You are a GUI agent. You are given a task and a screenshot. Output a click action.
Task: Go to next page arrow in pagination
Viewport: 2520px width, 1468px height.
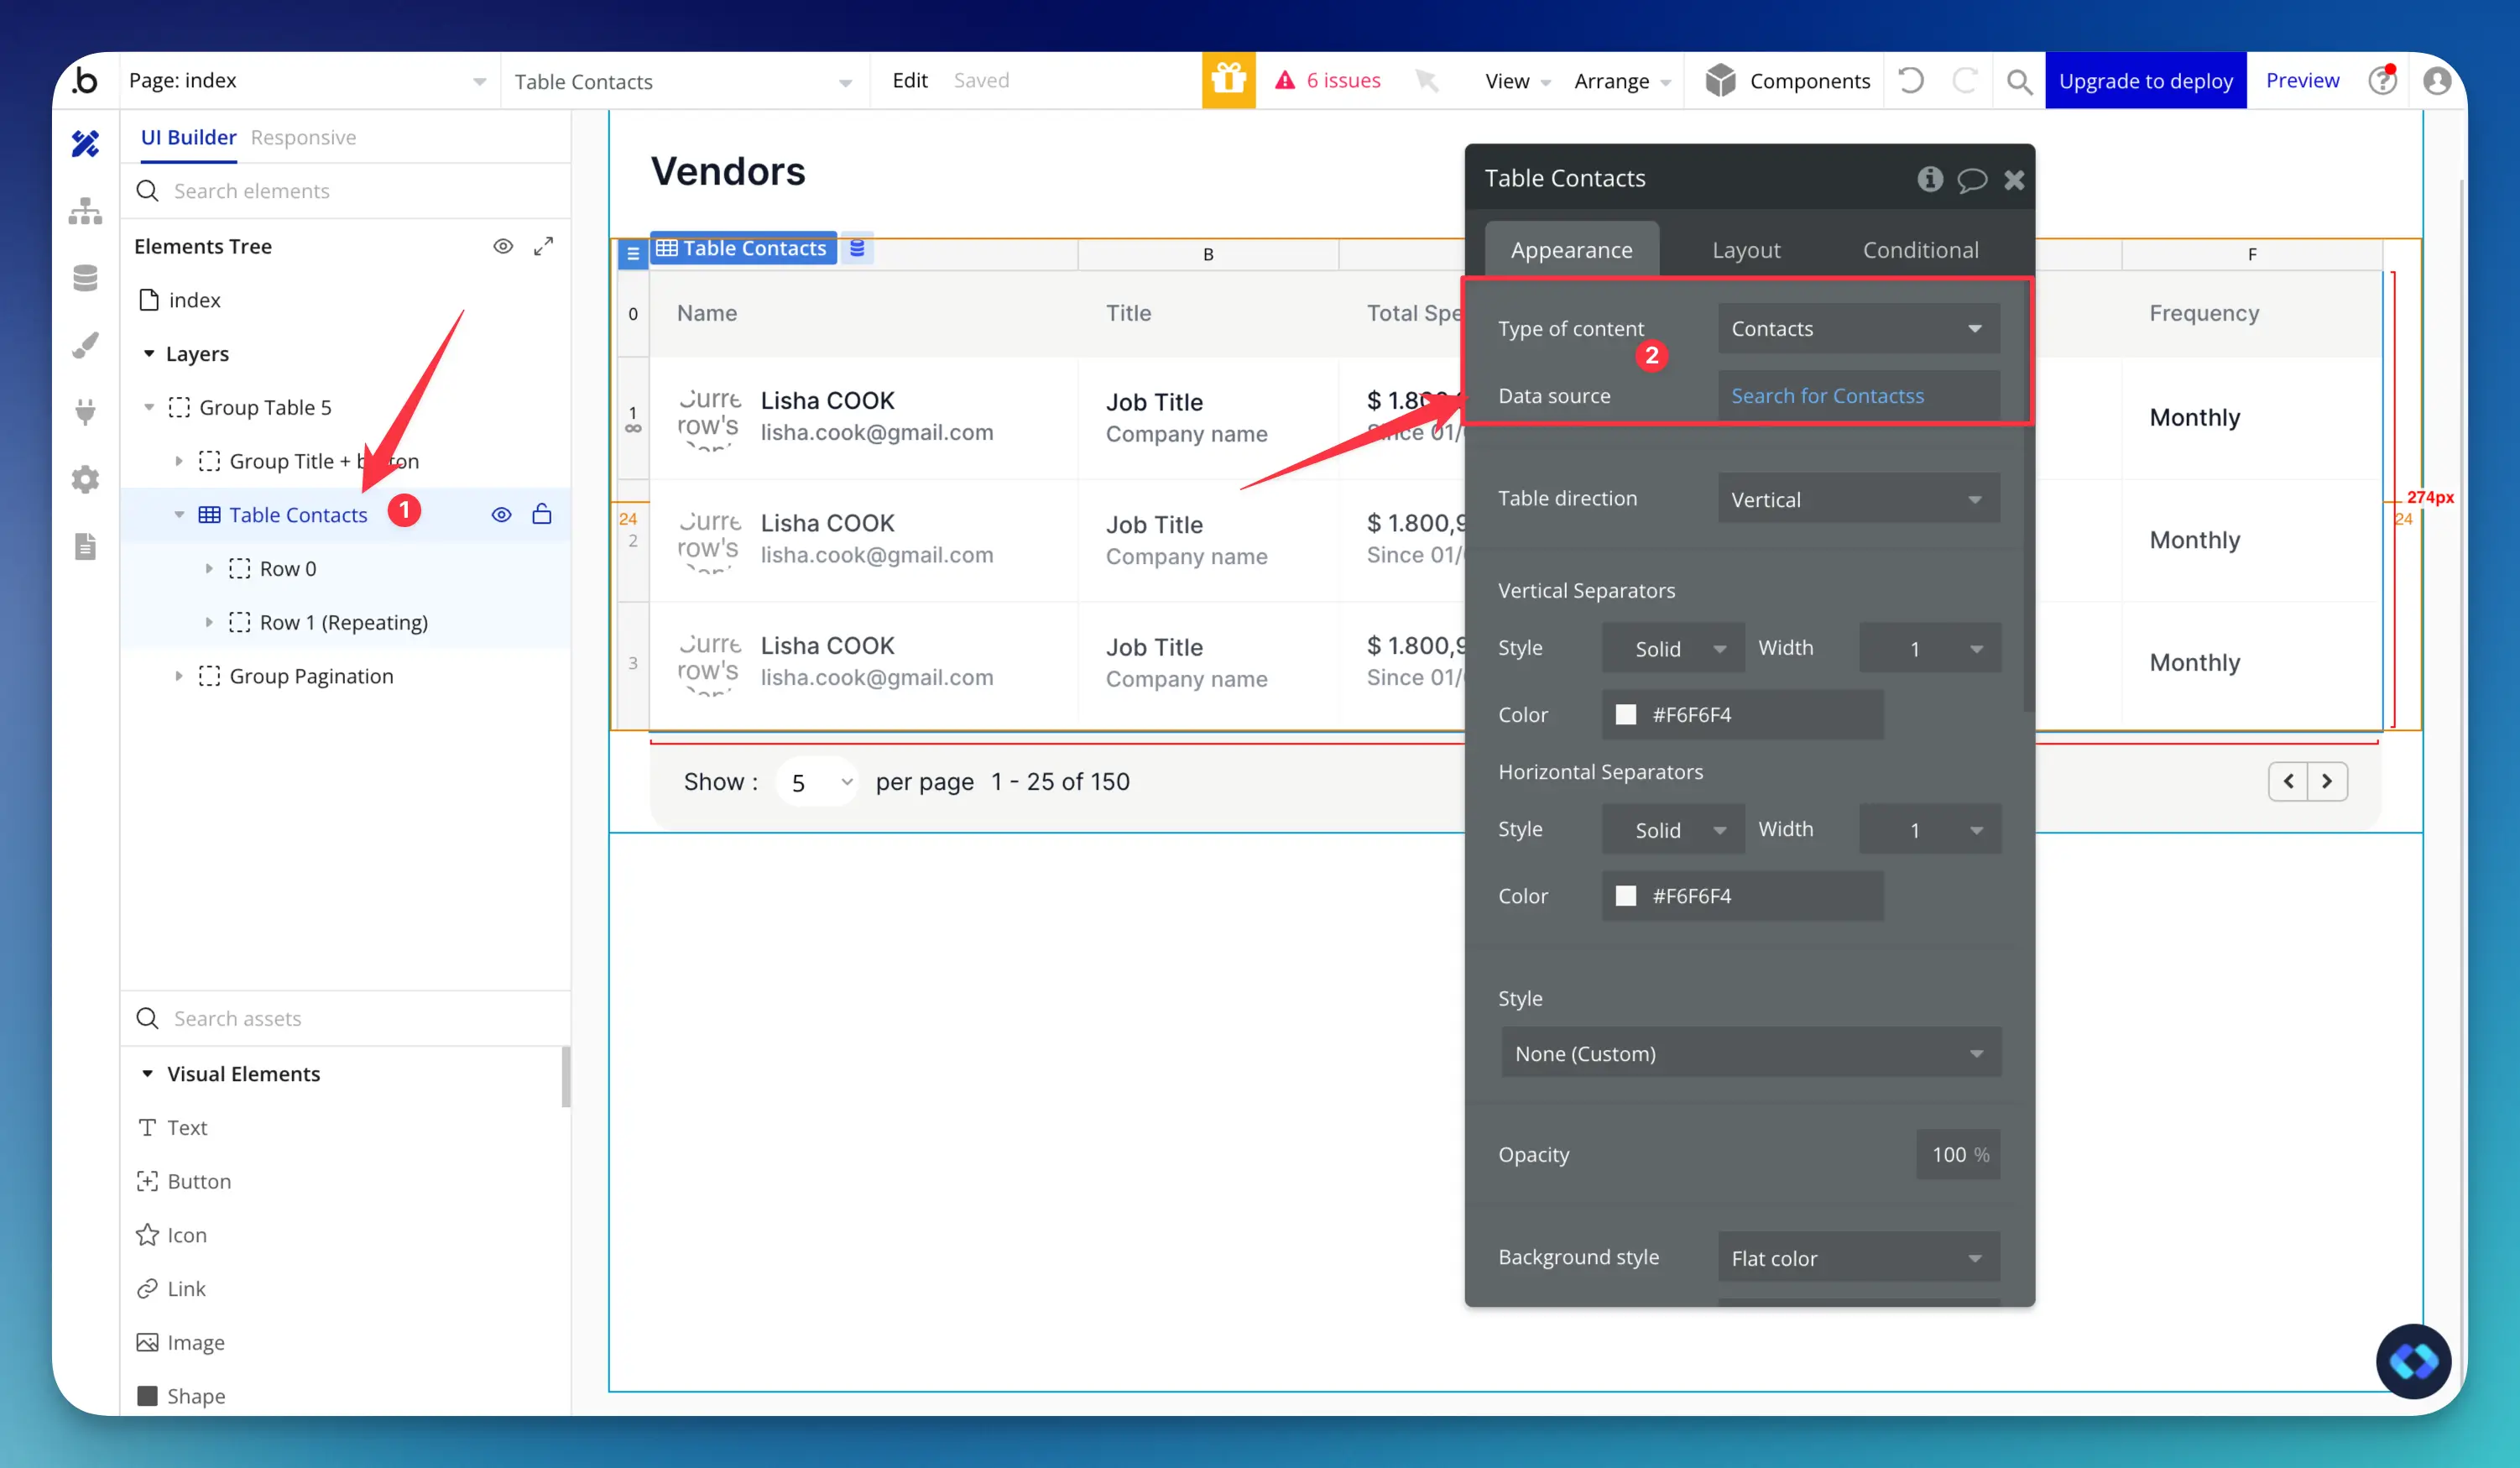click(x=2327, y=781)
